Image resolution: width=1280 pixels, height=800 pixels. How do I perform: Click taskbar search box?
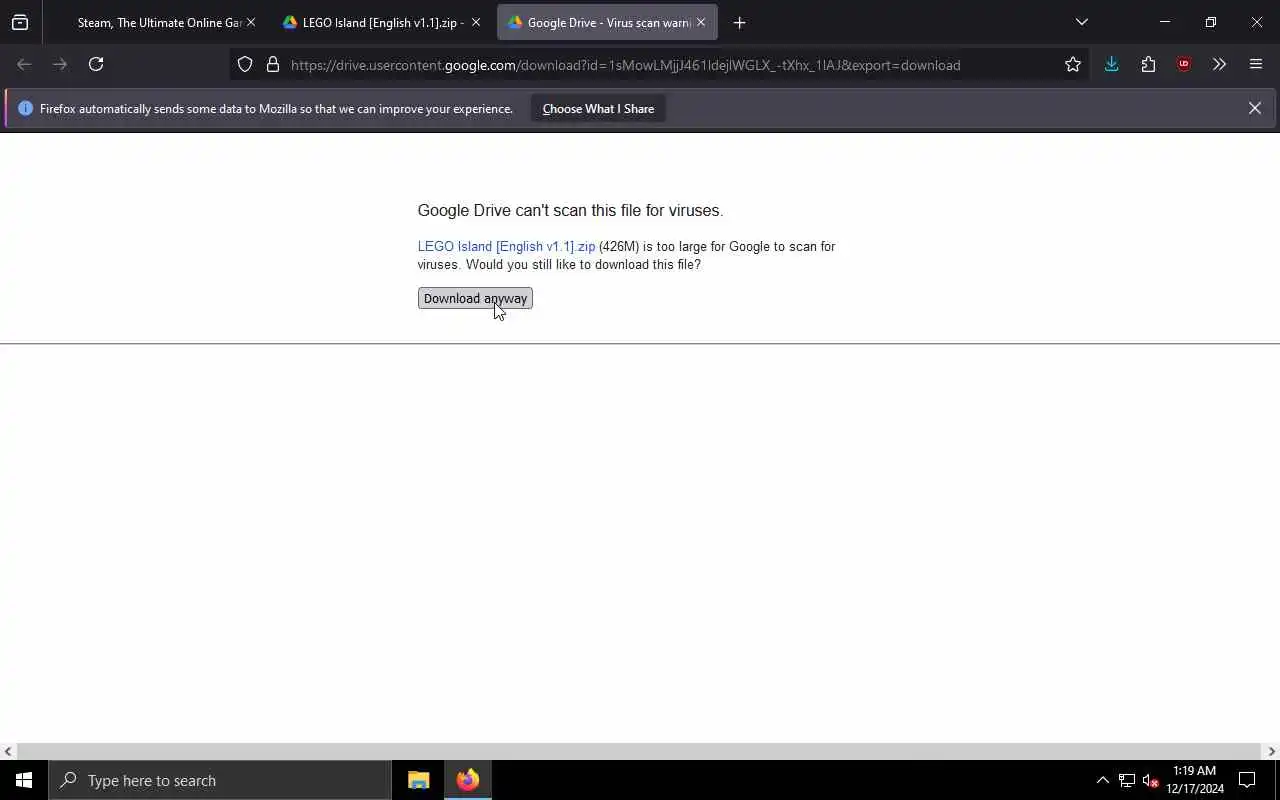click(220, 780)
